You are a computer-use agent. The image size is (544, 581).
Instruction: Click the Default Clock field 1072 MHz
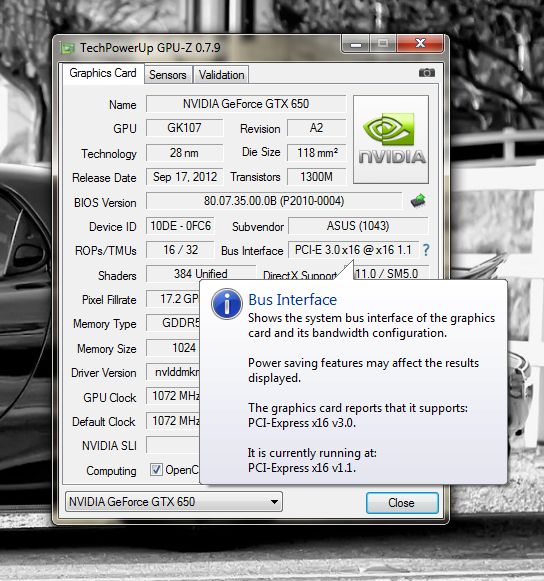point(173,421)
